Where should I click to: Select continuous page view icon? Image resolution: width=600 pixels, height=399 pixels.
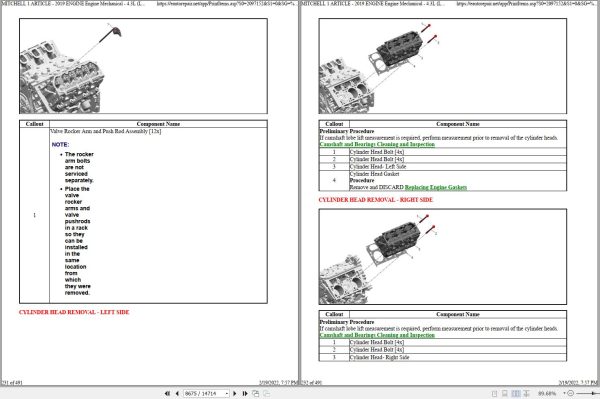pyautogui.click(x=505, y=393)
